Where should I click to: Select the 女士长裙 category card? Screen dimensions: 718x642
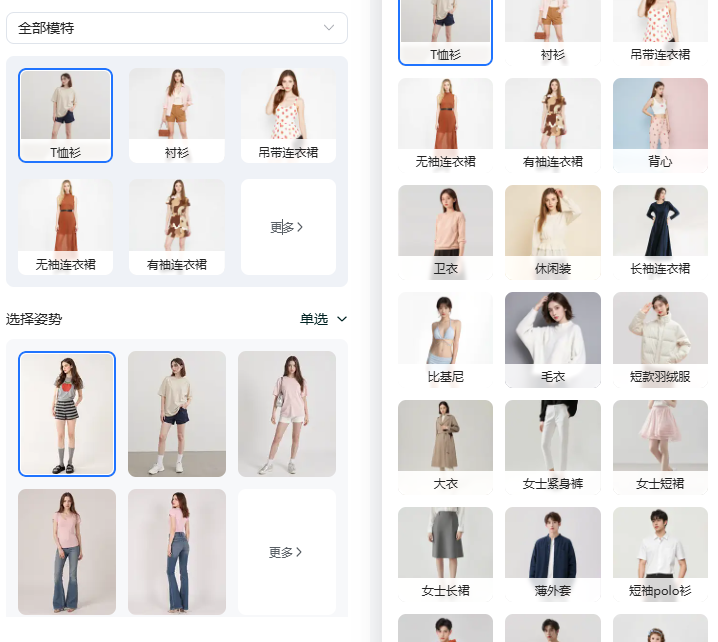446,554
